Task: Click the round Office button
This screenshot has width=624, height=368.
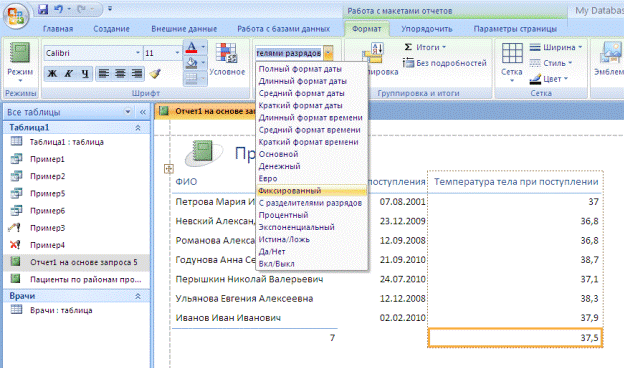Action: (16, 16)
